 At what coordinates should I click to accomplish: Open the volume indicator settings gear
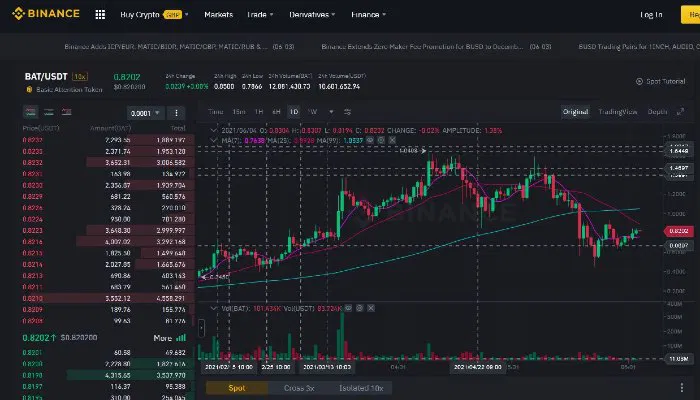click(x=359, y=308)
